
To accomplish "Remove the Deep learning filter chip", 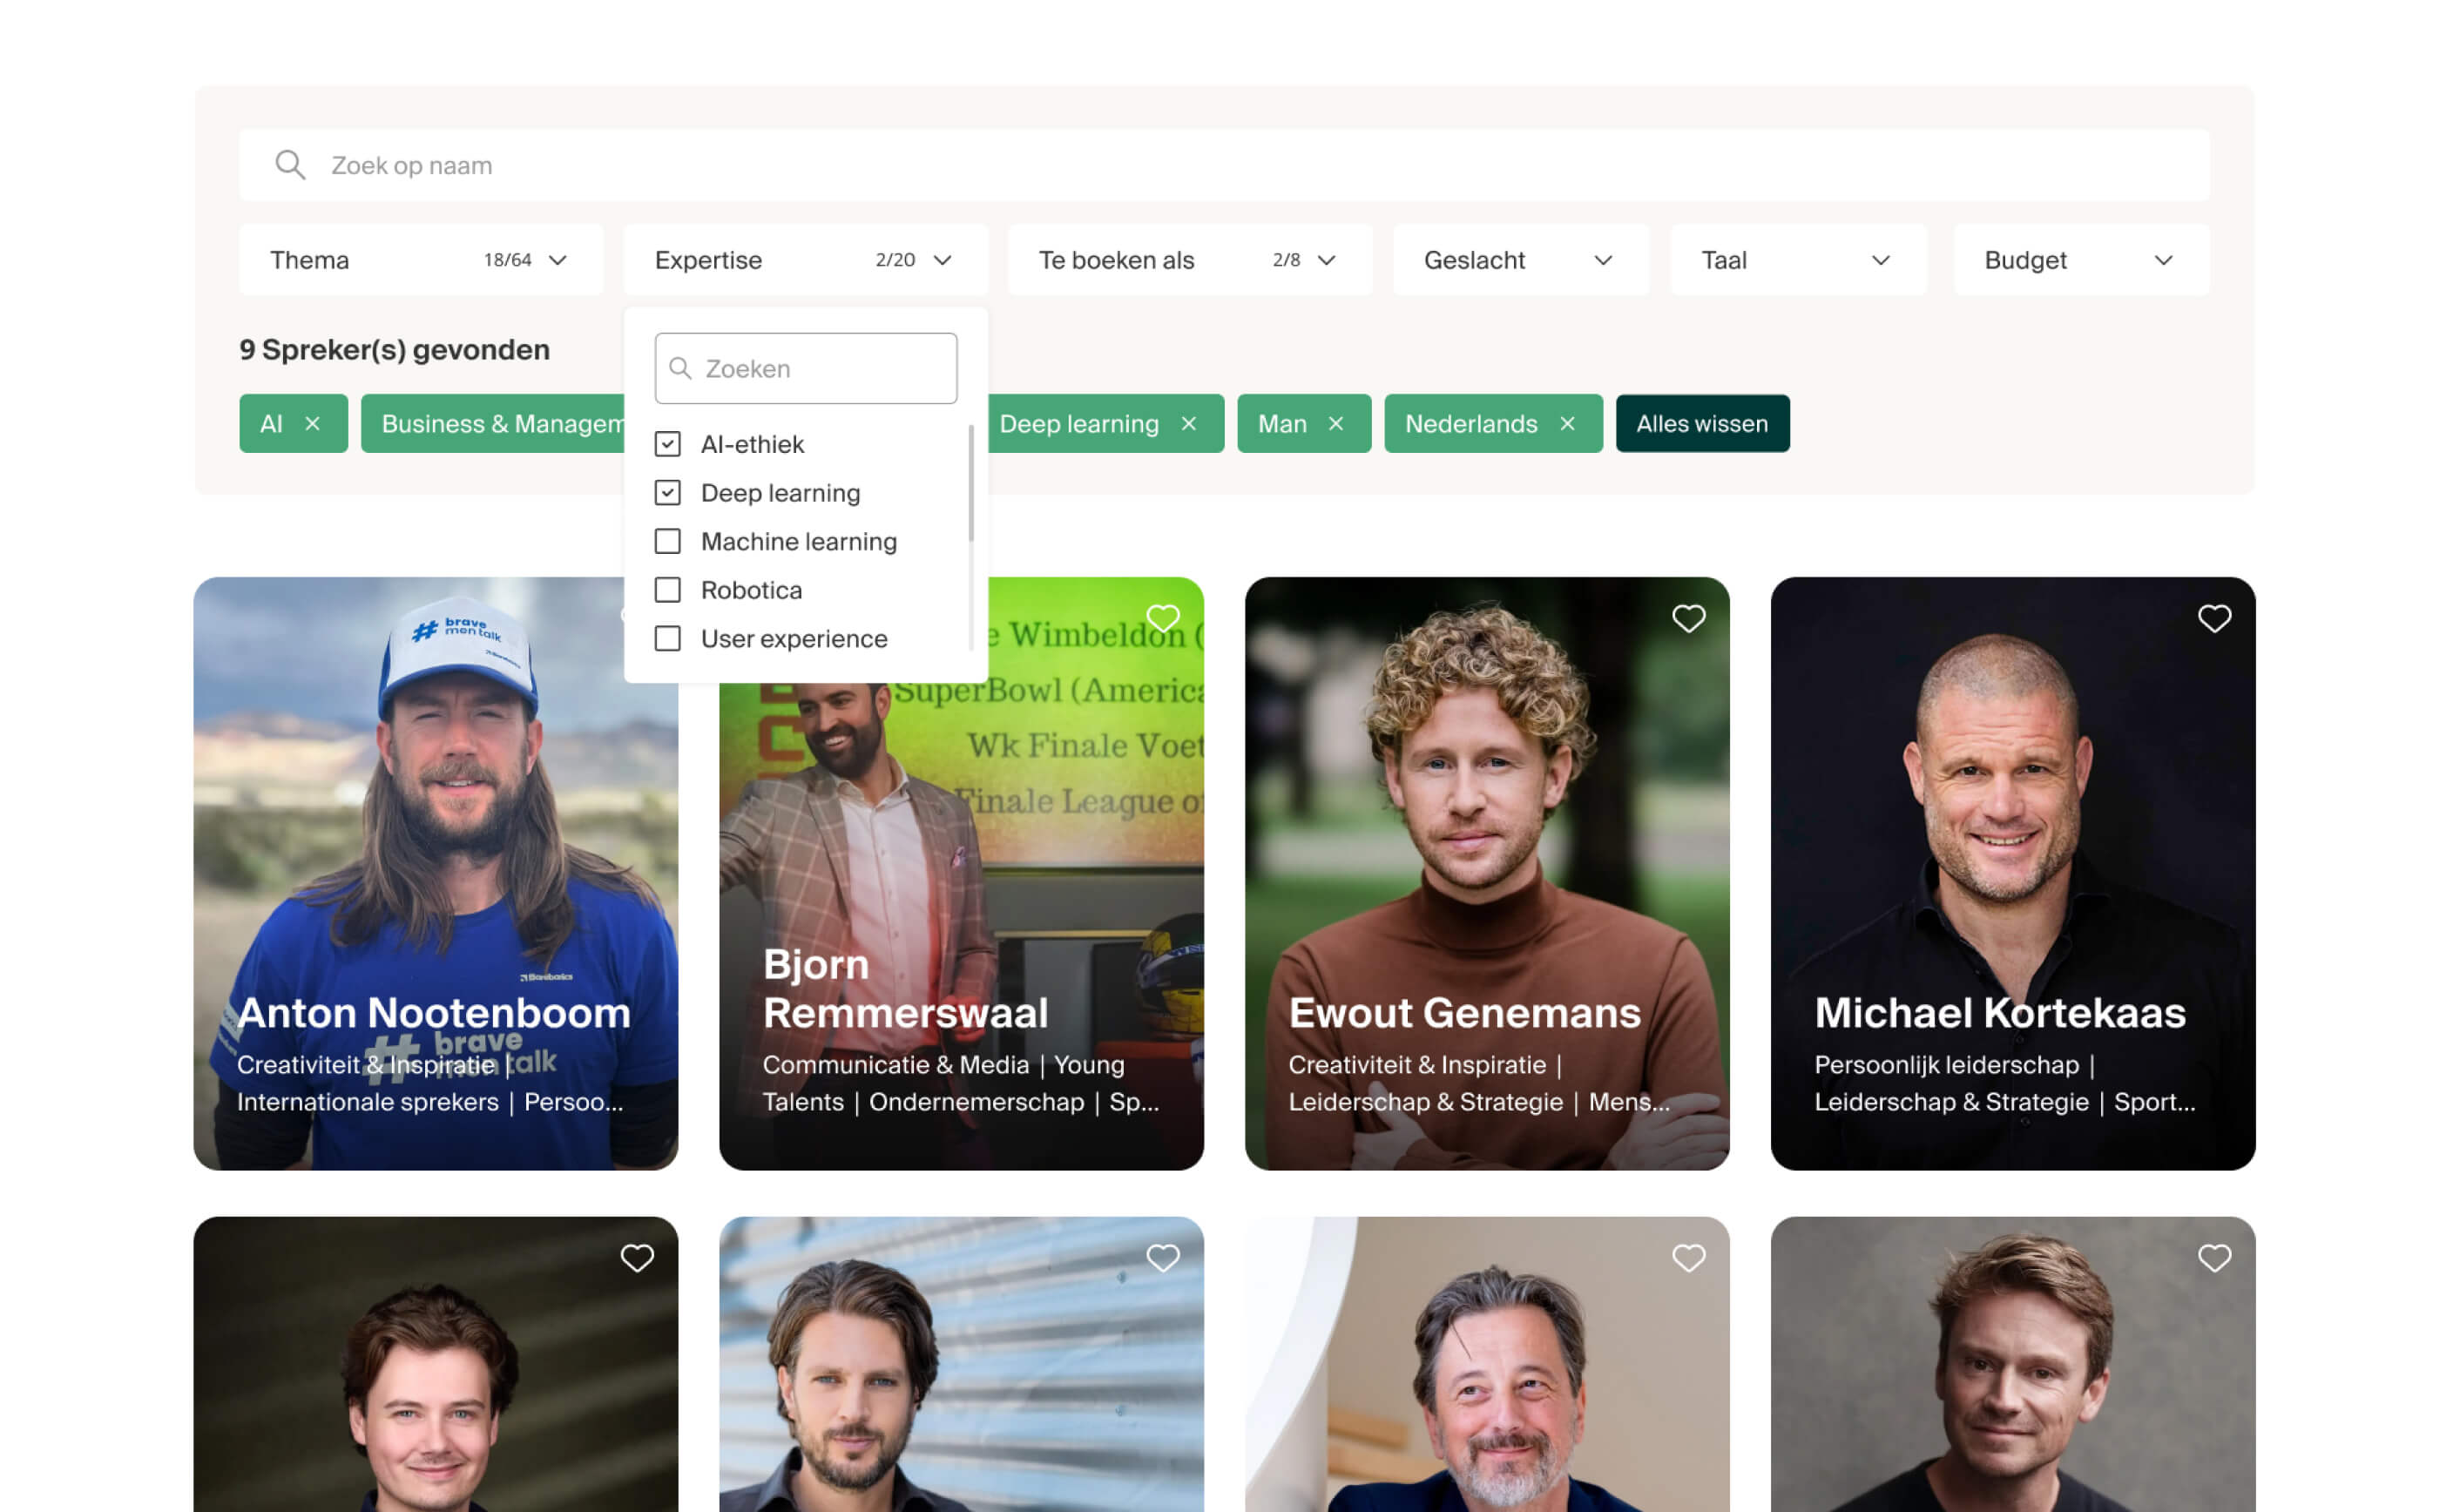I will click(x=1188, y=424).
